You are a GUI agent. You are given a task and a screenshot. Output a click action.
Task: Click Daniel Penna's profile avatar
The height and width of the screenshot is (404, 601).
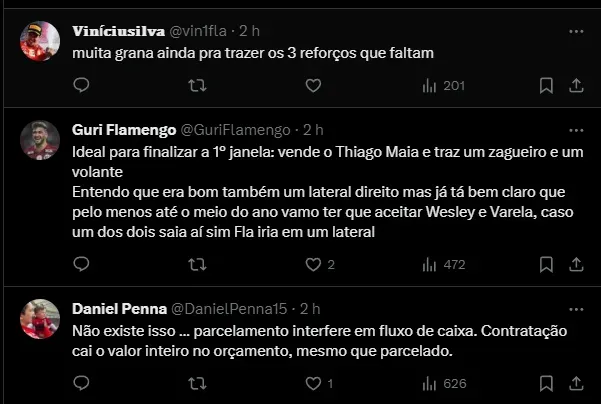click(38, 316)
